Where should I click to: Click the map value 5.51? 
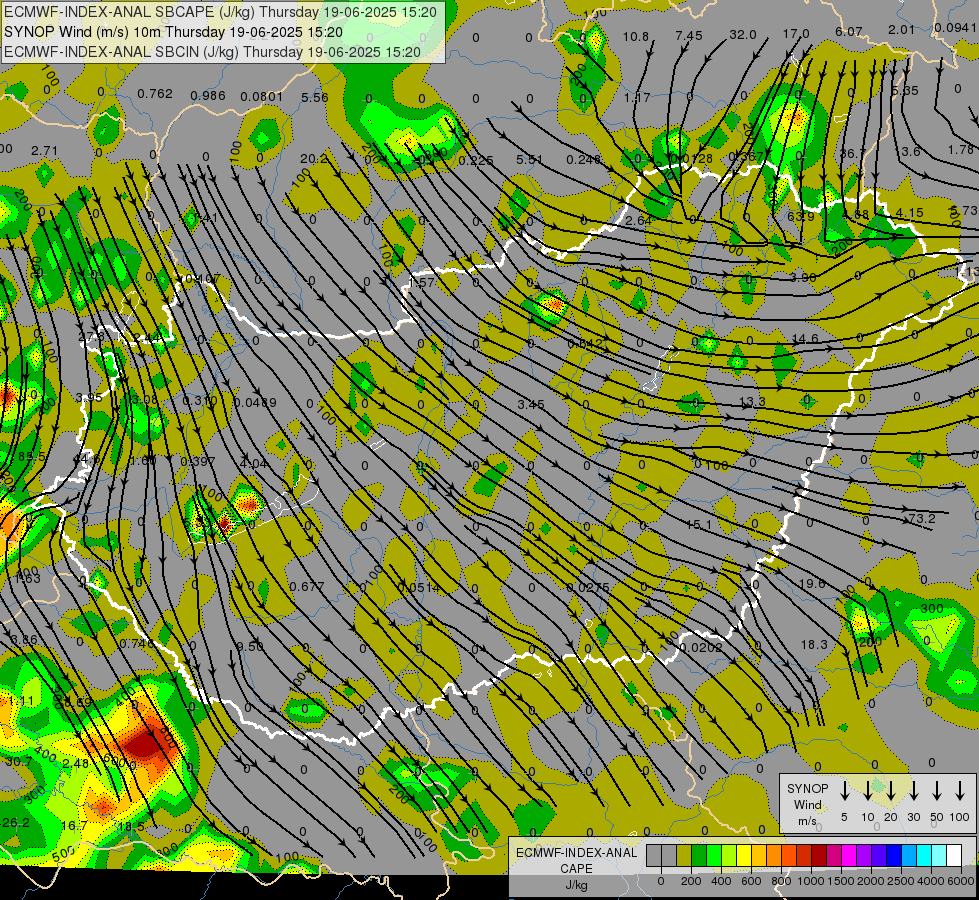(x=529, y=159)
